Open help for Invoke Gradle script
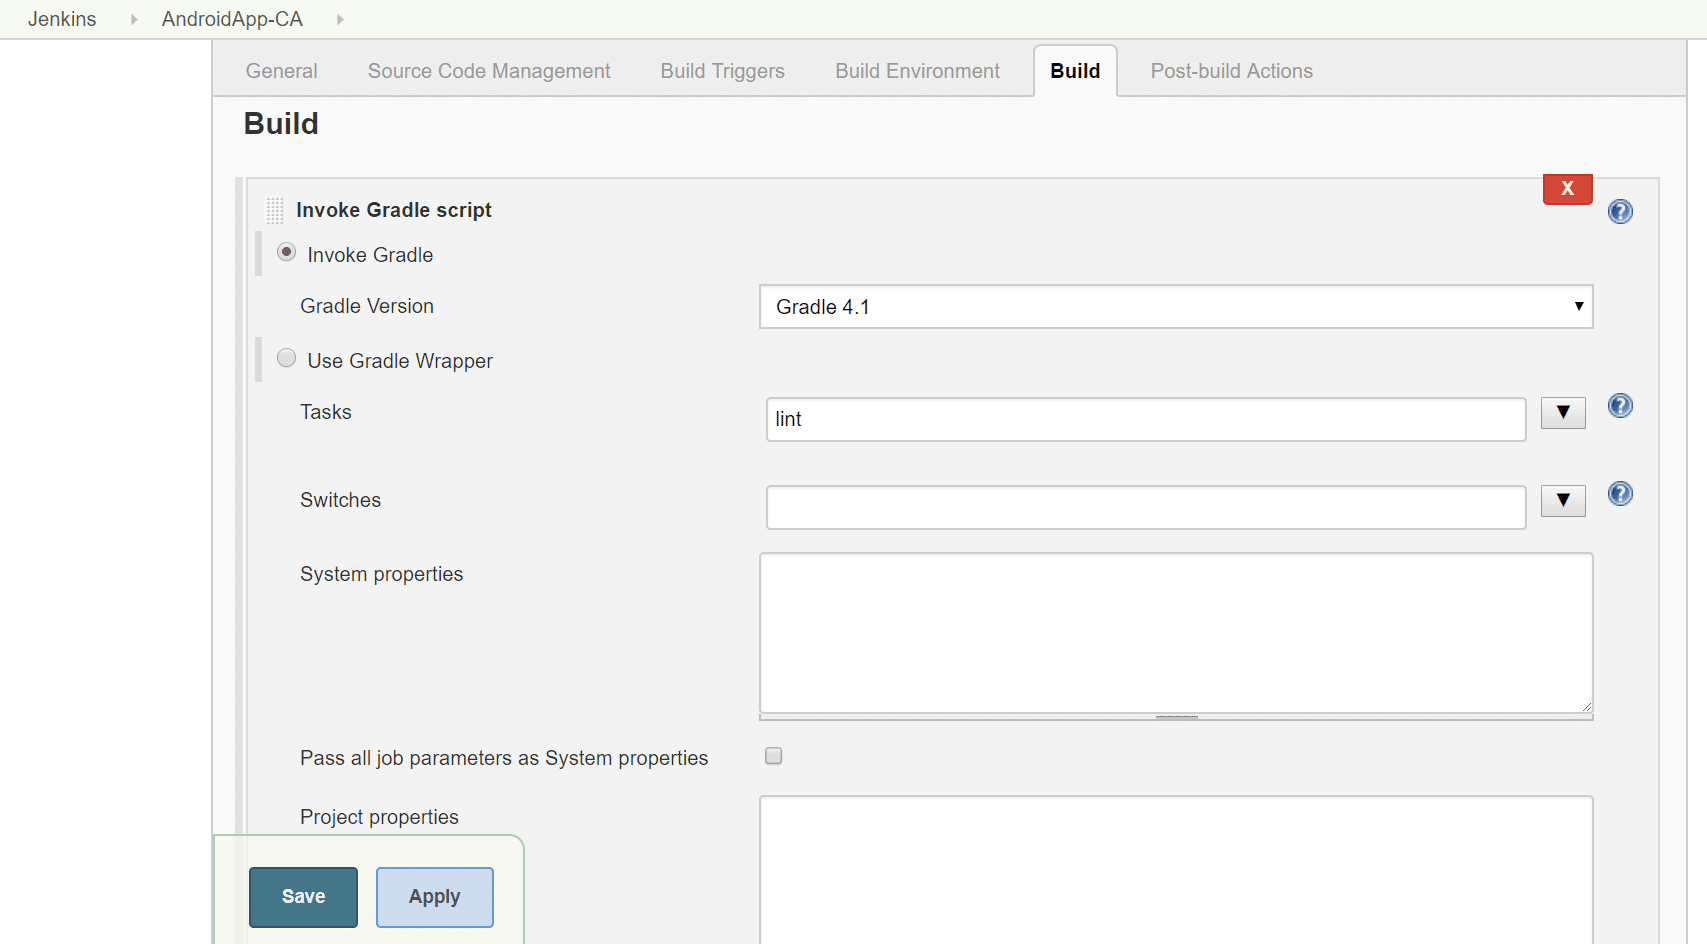This screenshot has width=1707, height=944. coord(1620,212)
